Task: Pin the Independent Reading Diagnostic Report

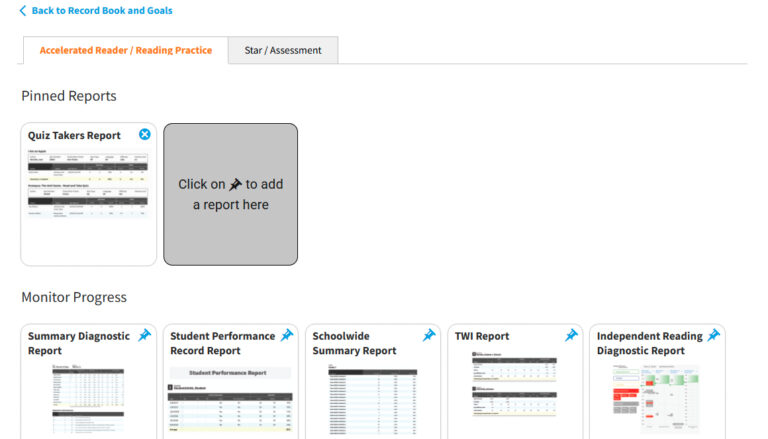Action: point(714,336)
